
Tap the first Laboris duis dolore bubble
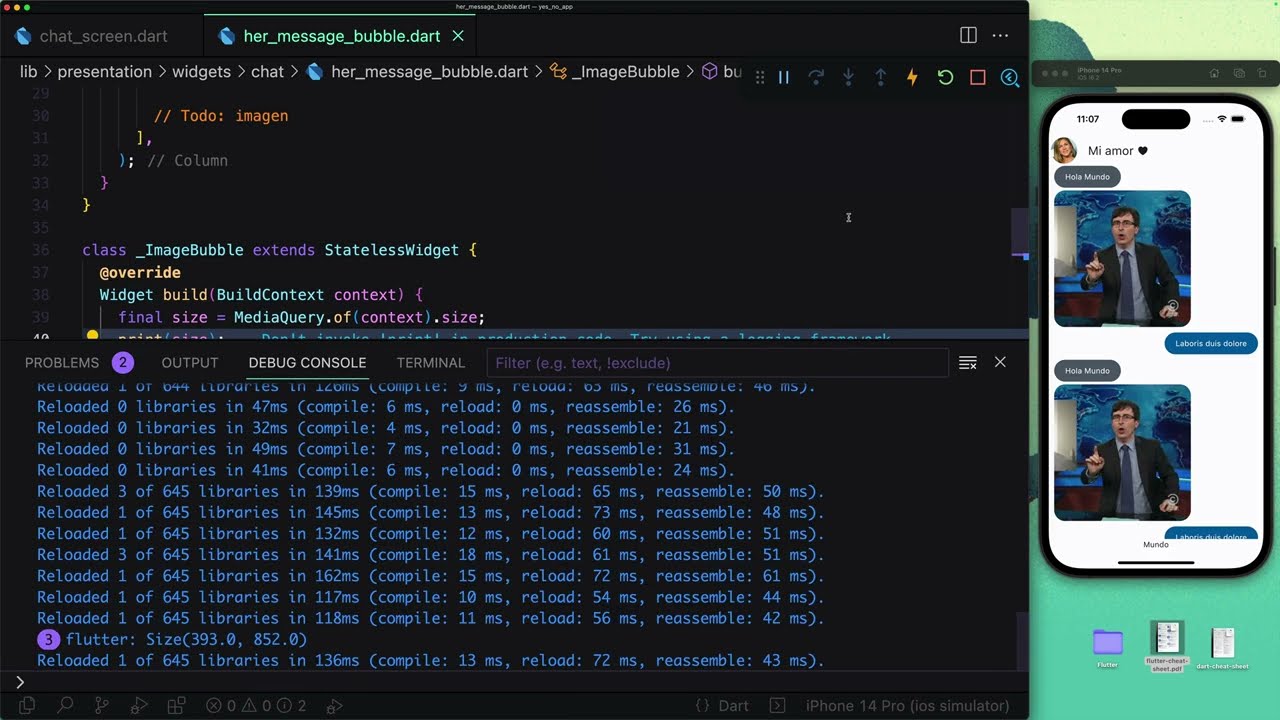tap(1211, 343)
